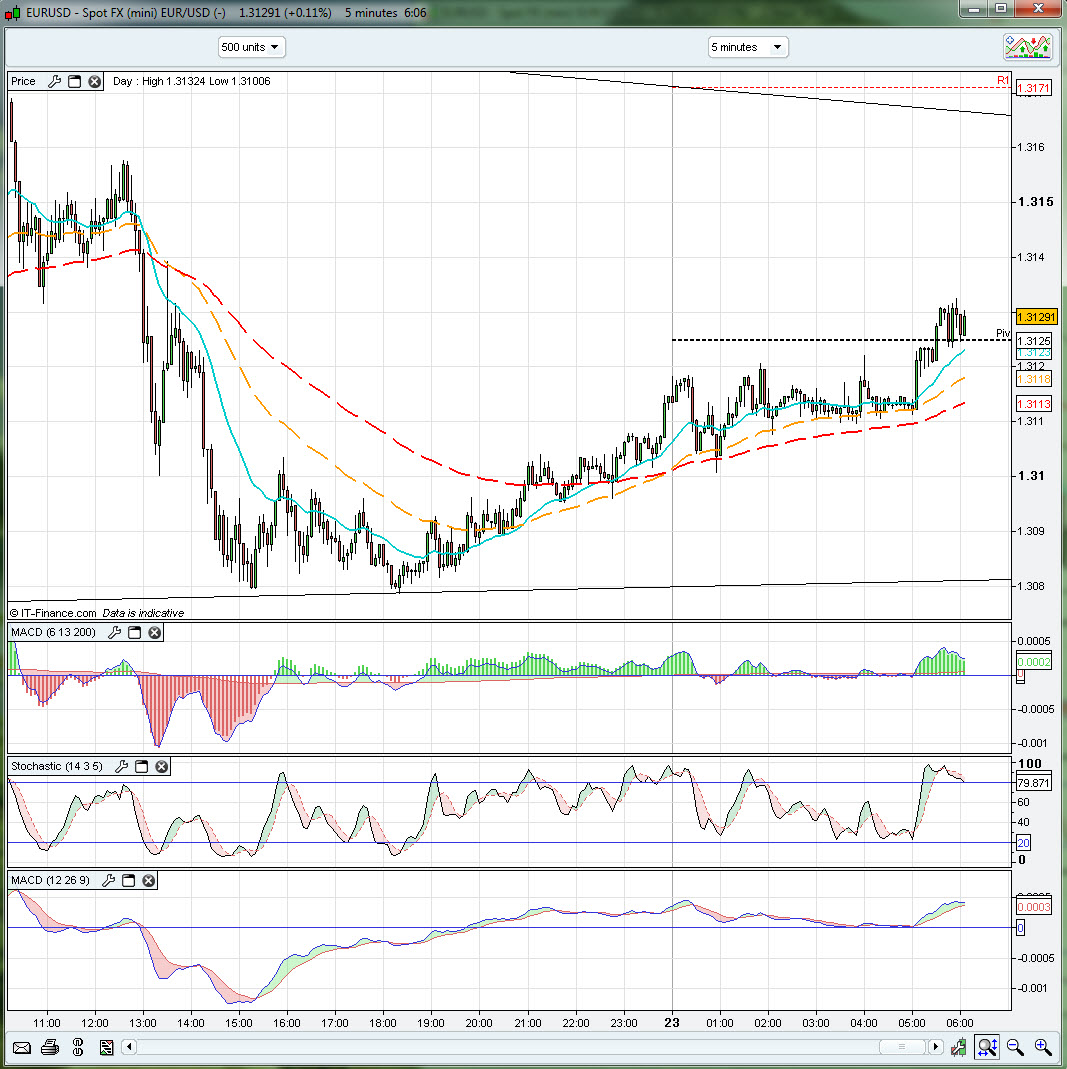
Task: Click the zoom out magnifier icon
Action: (1015, 1047)
